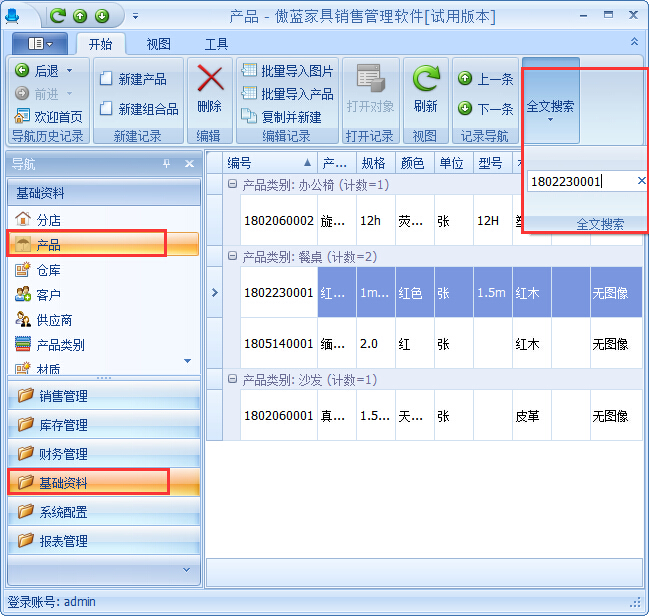The height and width of the screenshot is (616, 649).
Task: Open the 基础资料 navigation group
Action: [103, 483]
